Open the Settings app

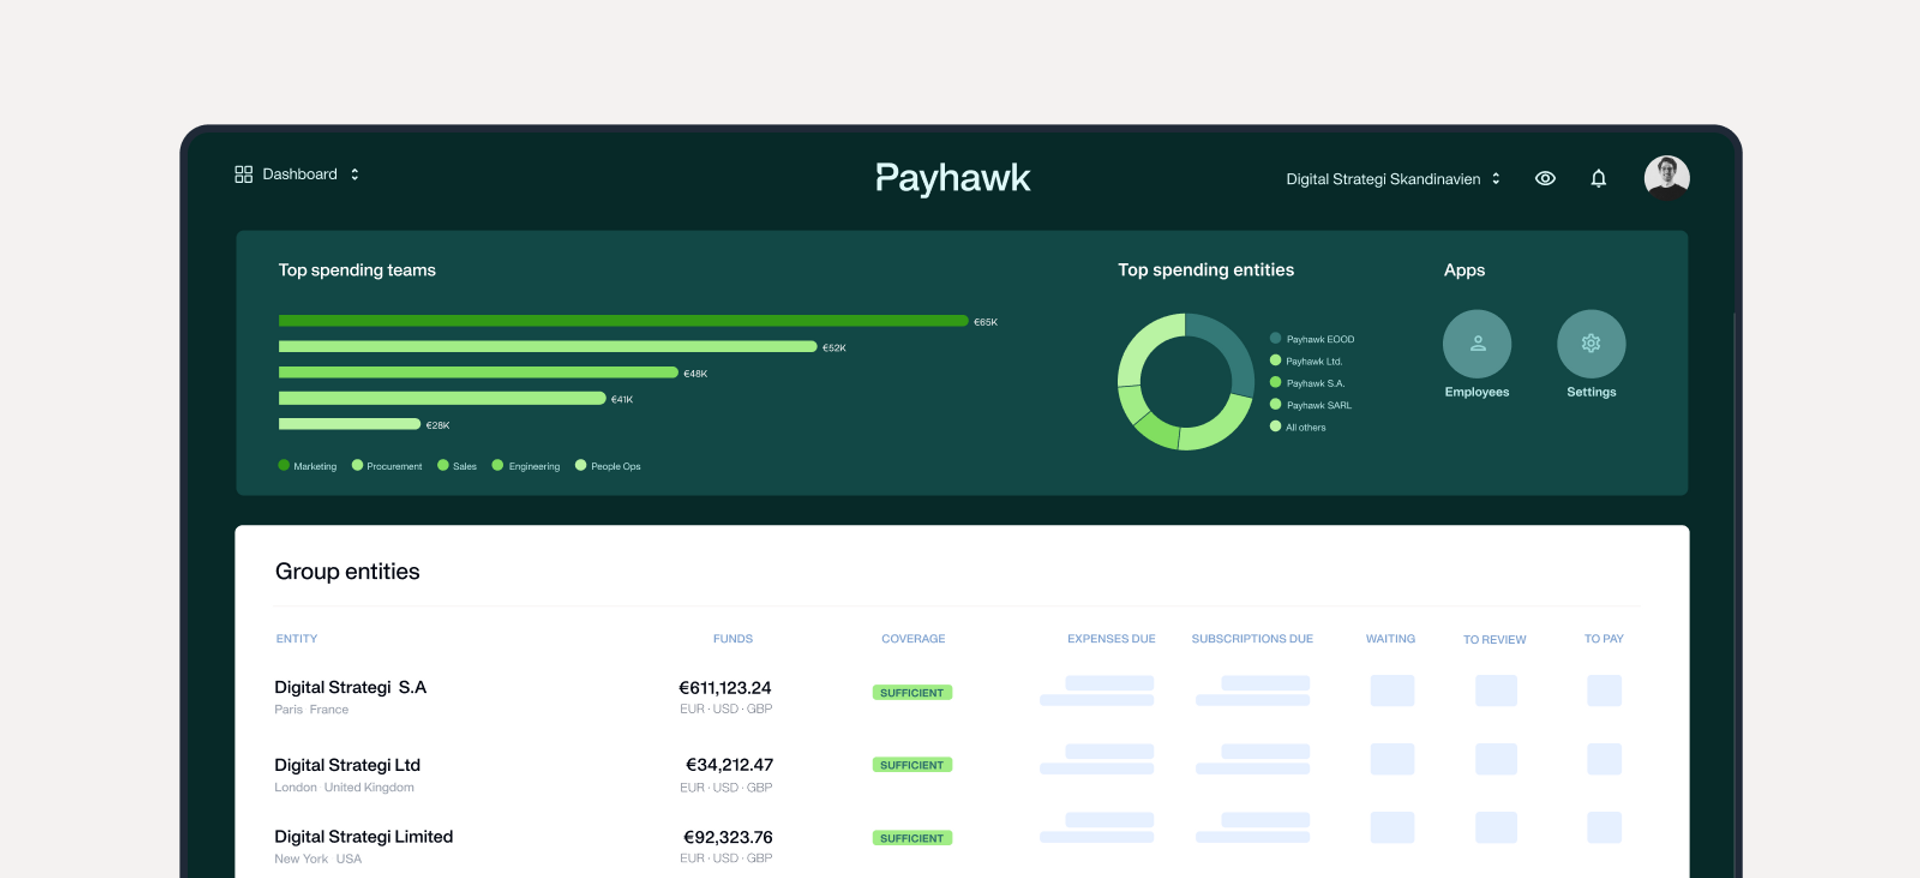pyautogui.click(x=1591, y=343)
